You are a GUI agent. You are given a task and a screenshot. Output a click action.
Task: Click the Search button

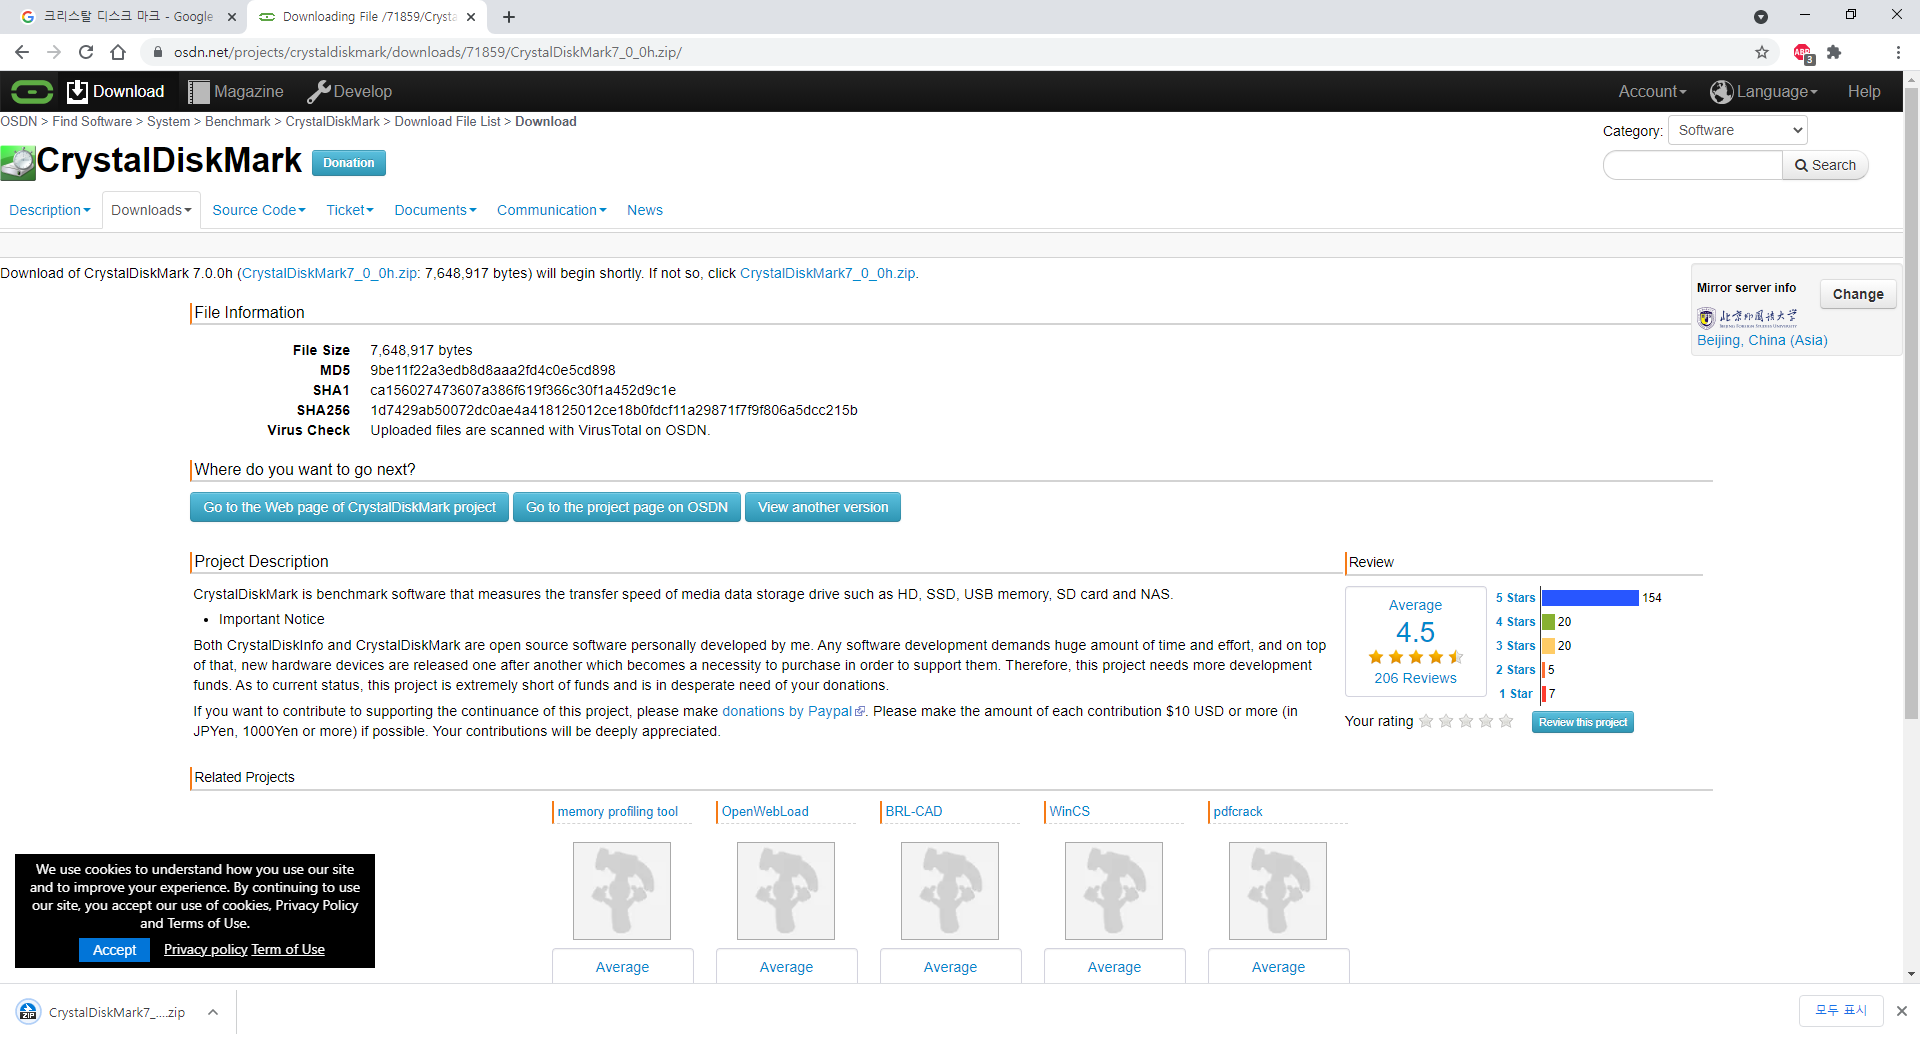[x=1825, y=165]
